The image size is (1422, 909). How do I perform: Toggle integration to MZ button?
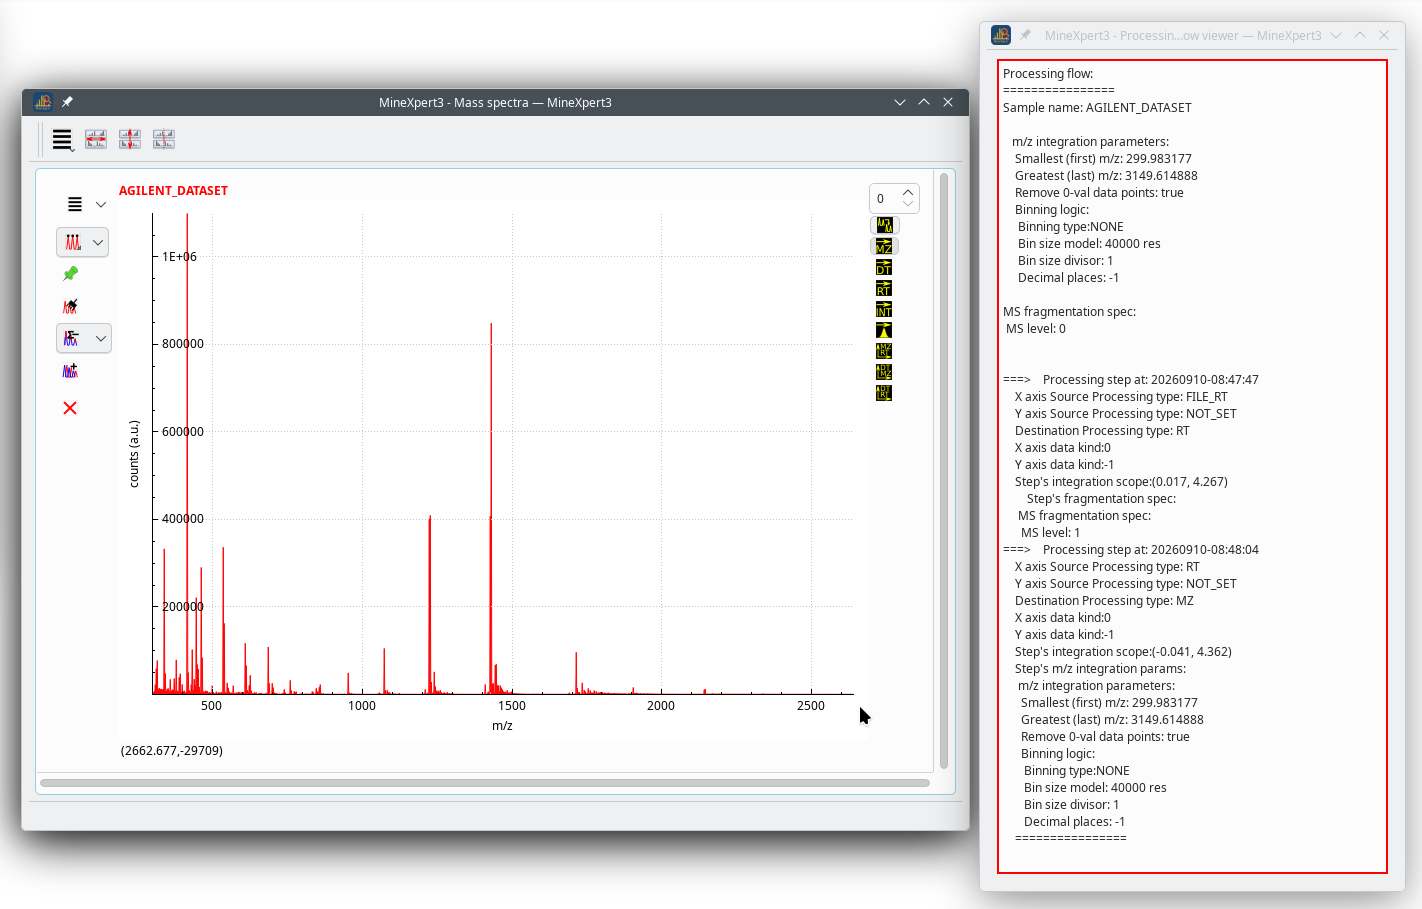pyautogui.click(x=884, y=246)
